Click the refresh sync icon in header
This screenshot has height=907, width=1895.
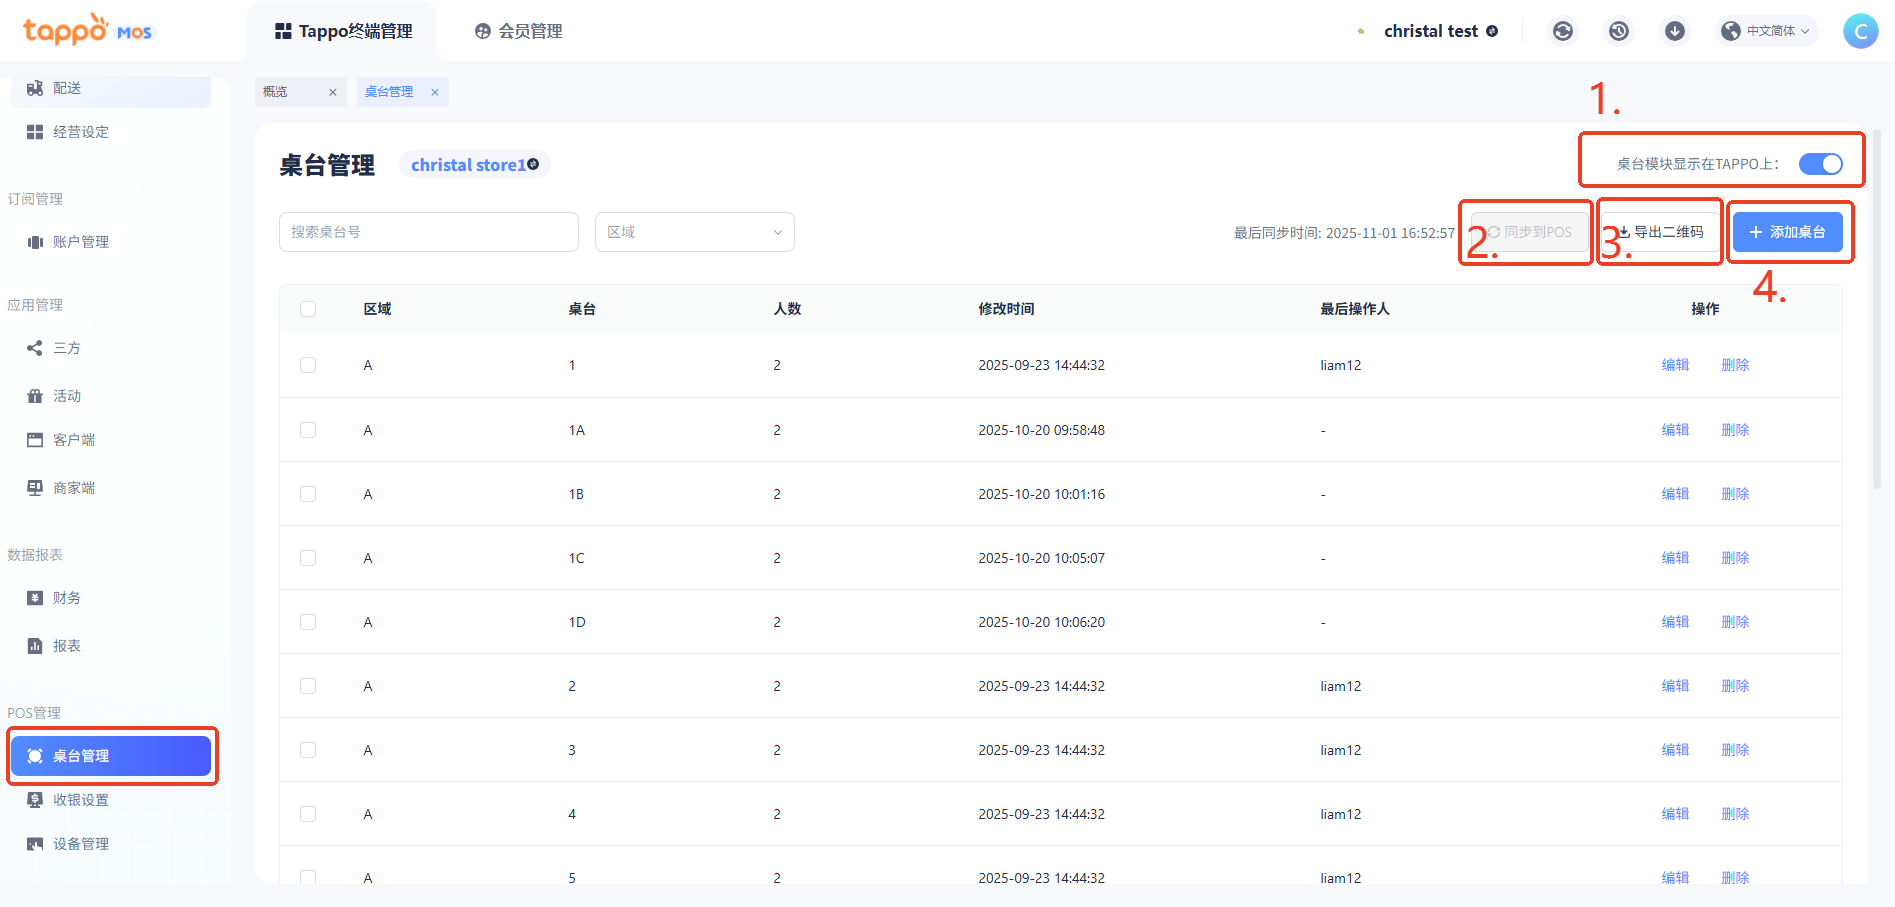(1562, 31)
